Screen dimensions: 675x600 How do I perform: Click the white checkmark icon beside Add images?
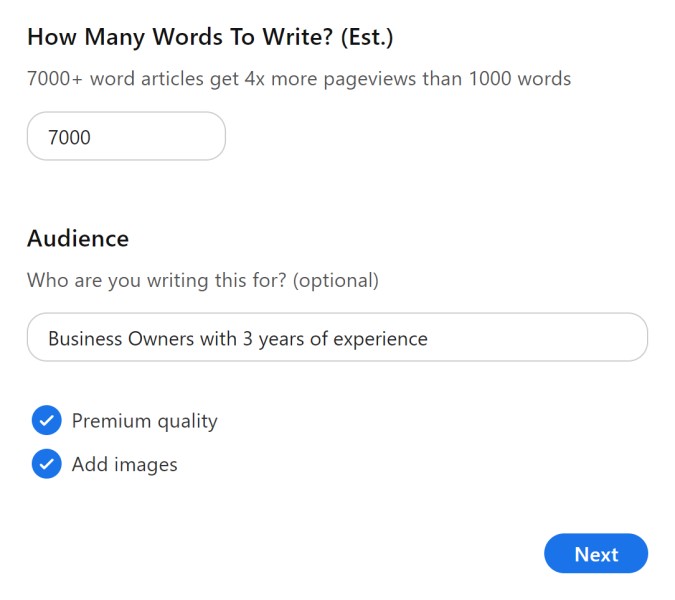click(x=46, y=464)
